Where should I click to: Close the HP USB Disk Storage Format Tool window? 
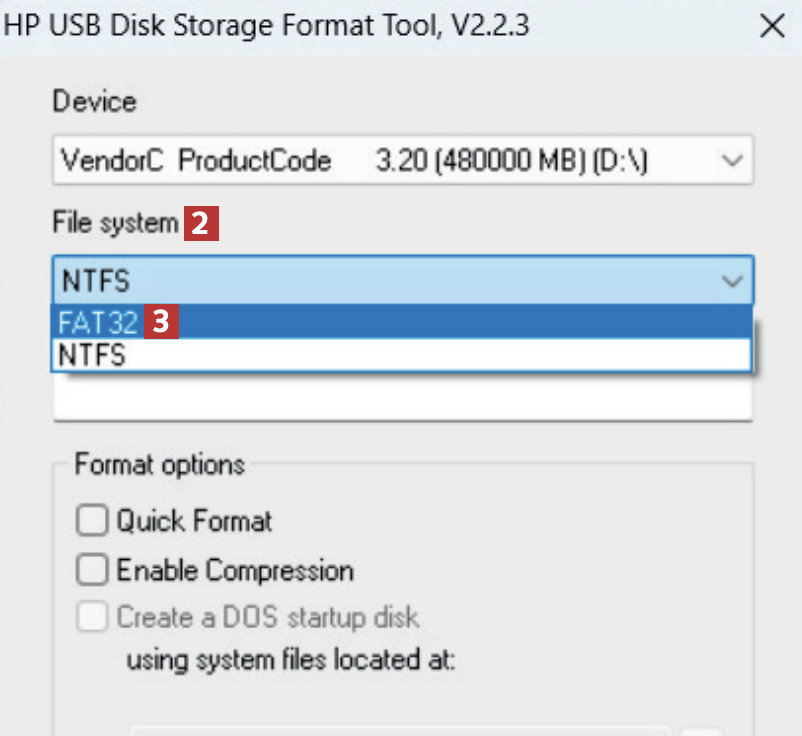pos(773,26)
